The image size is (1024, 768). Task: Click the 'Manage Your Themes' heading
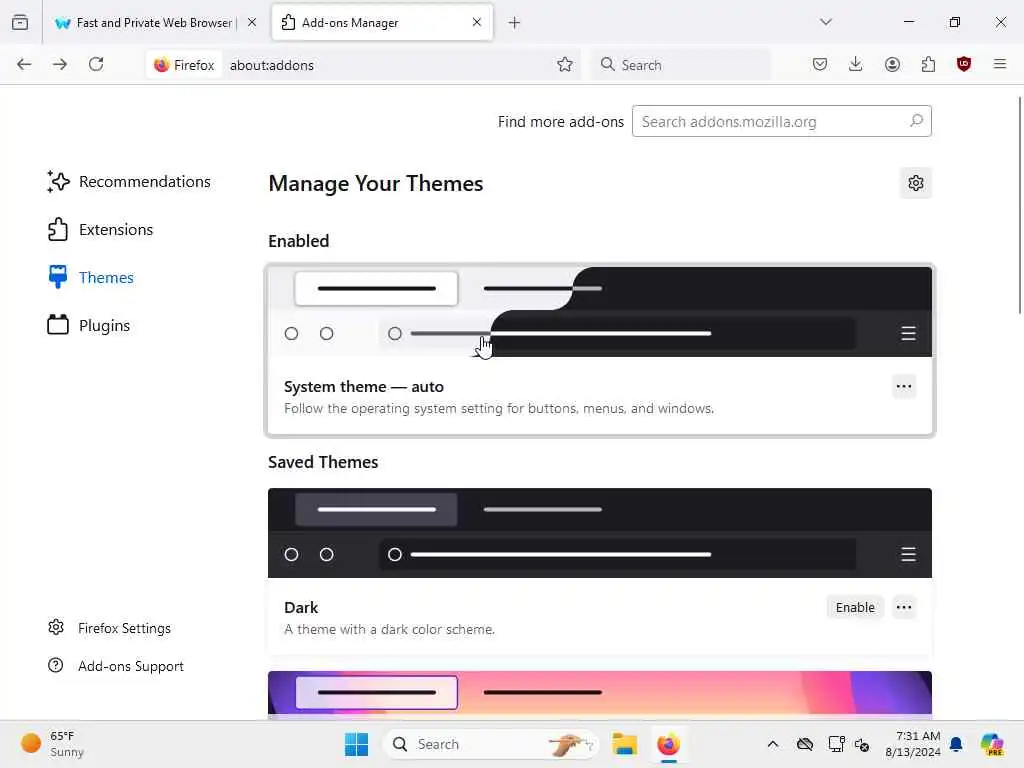376,184
